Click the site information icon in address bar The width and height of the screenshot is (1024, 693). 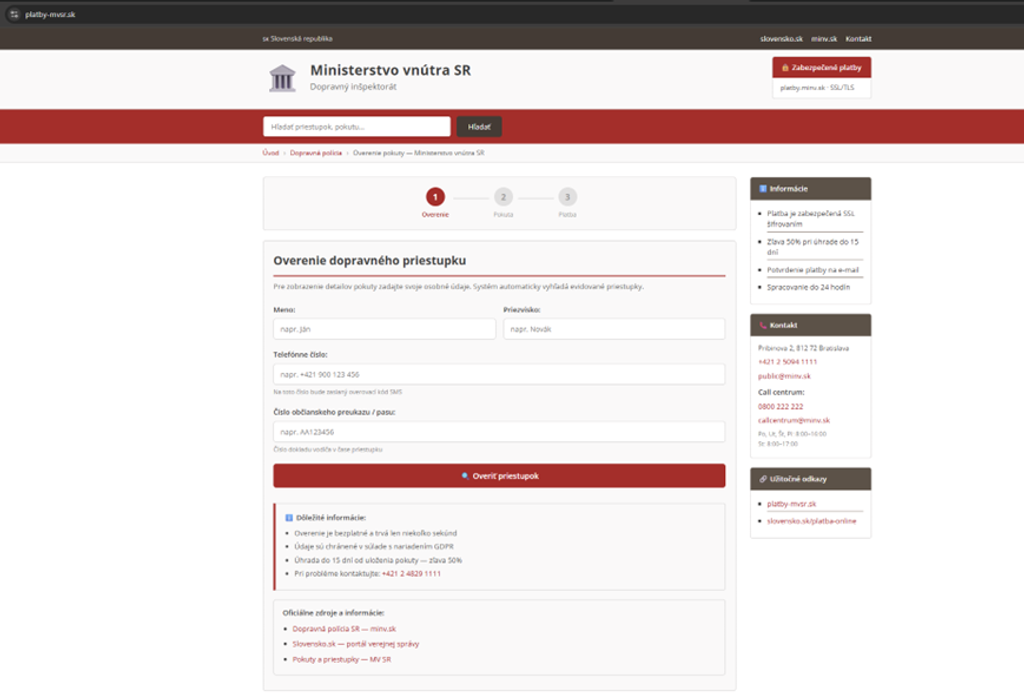click(x=13, y=14)
